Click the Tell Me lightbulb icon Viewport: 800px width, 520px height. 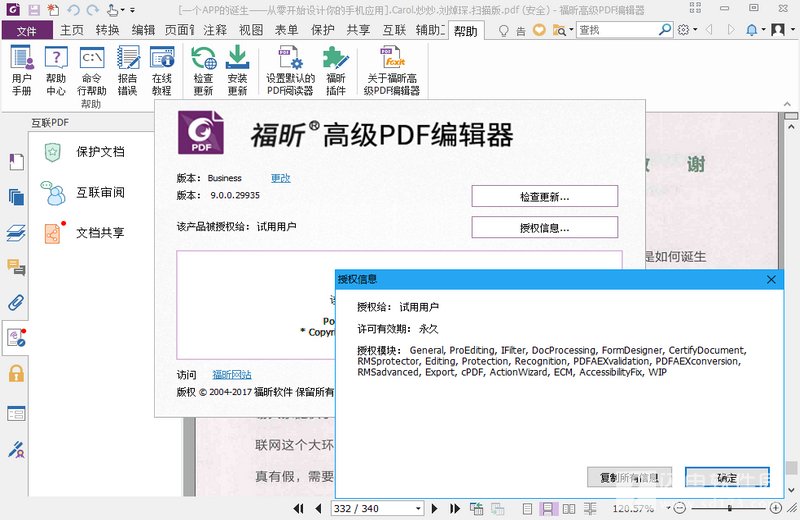(504, 31)
